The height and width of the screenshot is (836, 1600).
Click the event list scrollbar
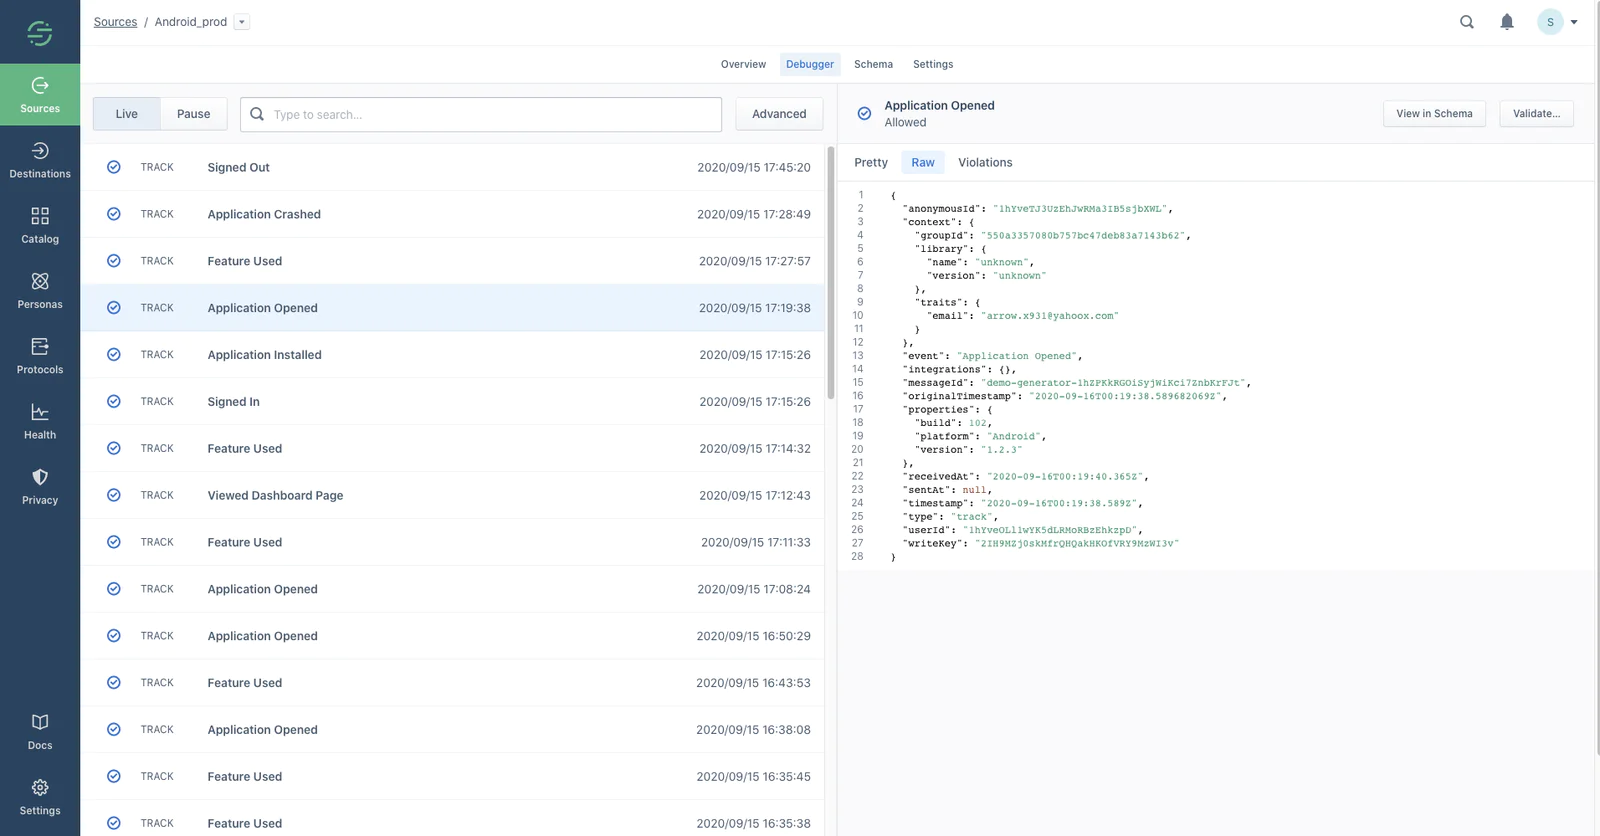pyautogui.click(x=830, y=272)
